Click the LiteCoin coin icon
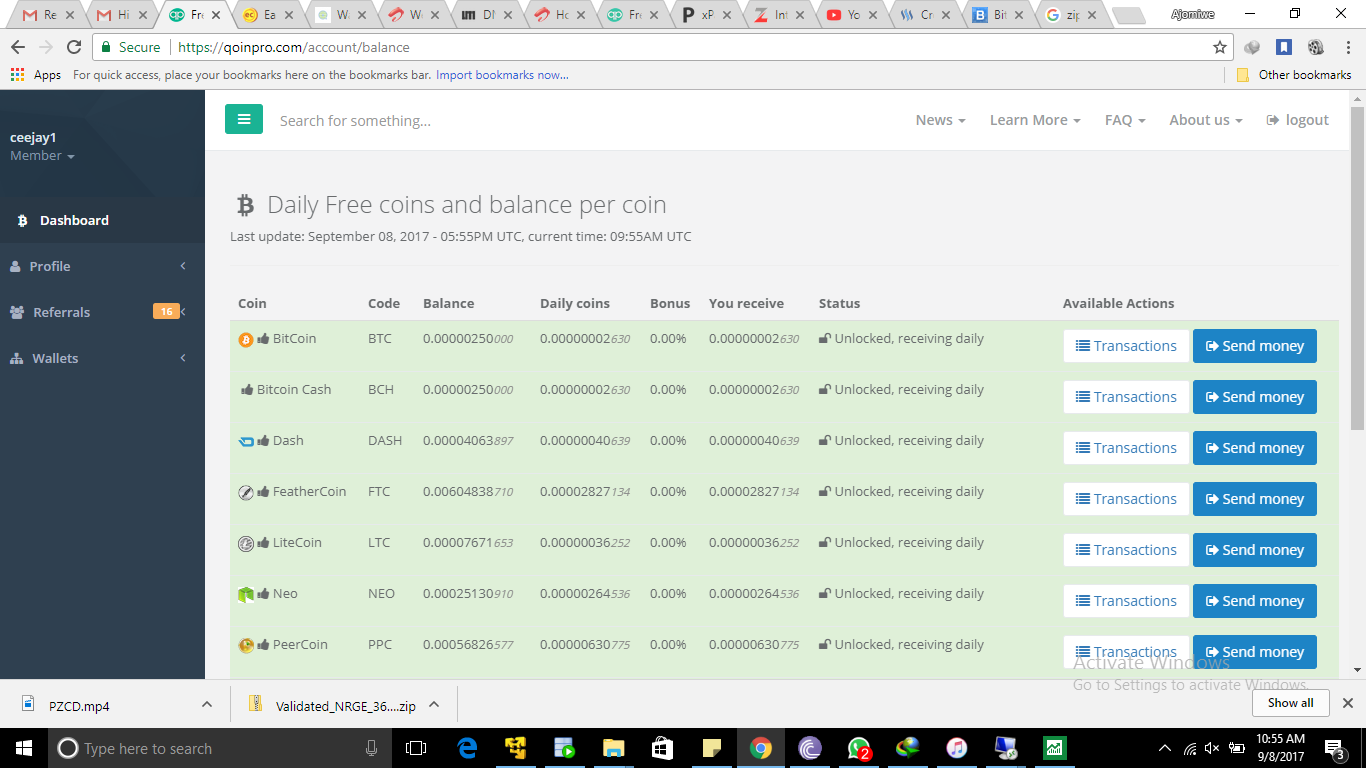 click(x=246, y=543)
